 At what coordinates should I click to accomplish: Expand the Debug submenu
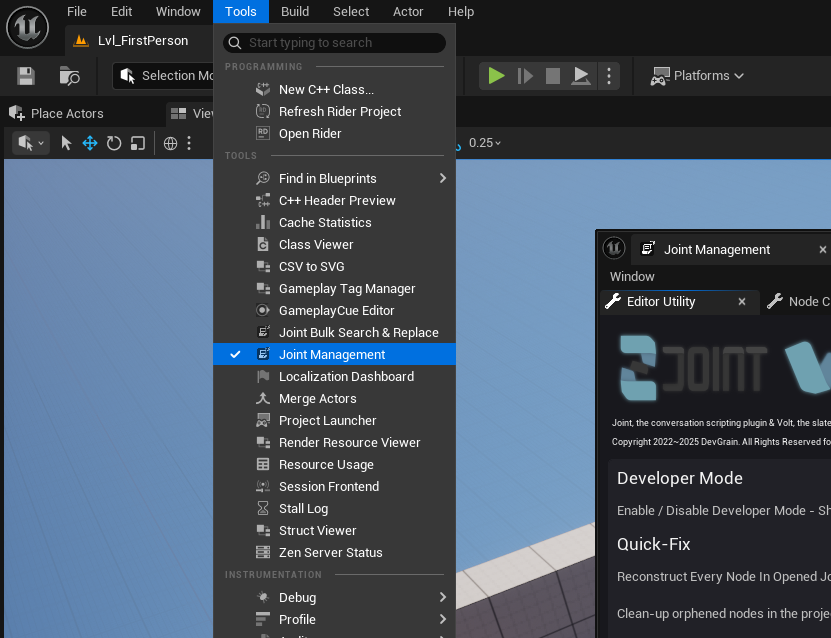pos(443,598)
